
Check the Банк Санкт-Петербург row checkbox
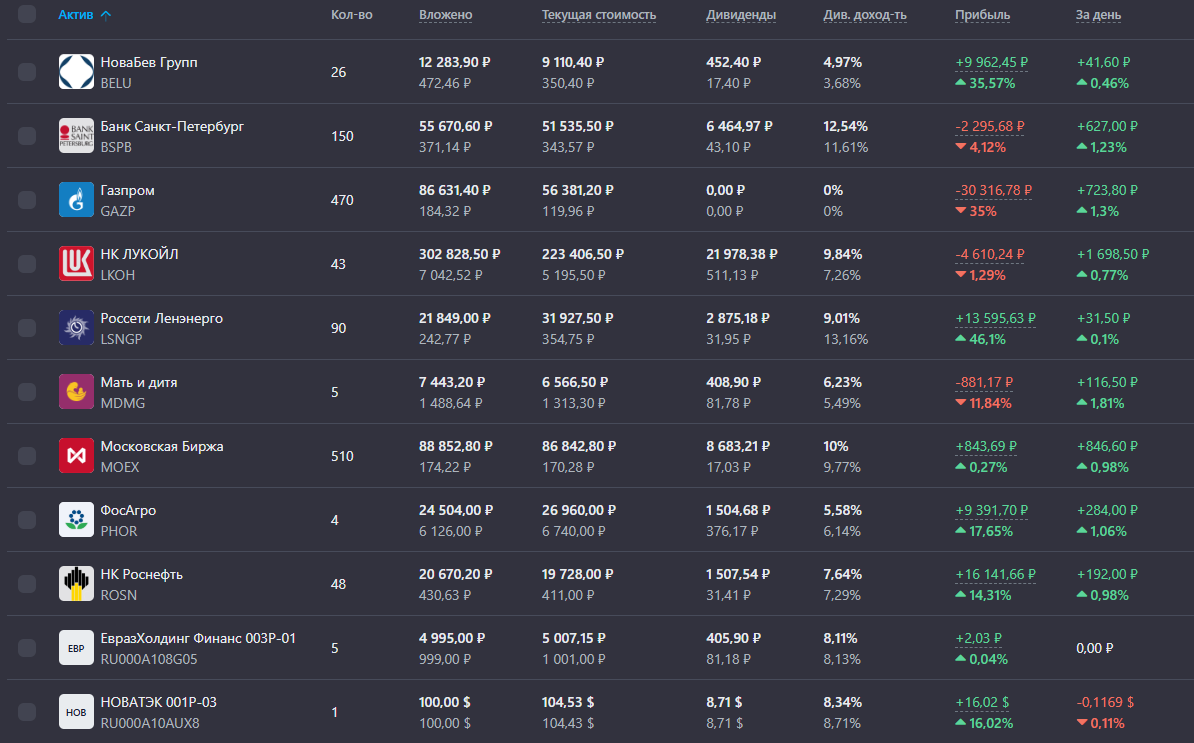(27, 136)
